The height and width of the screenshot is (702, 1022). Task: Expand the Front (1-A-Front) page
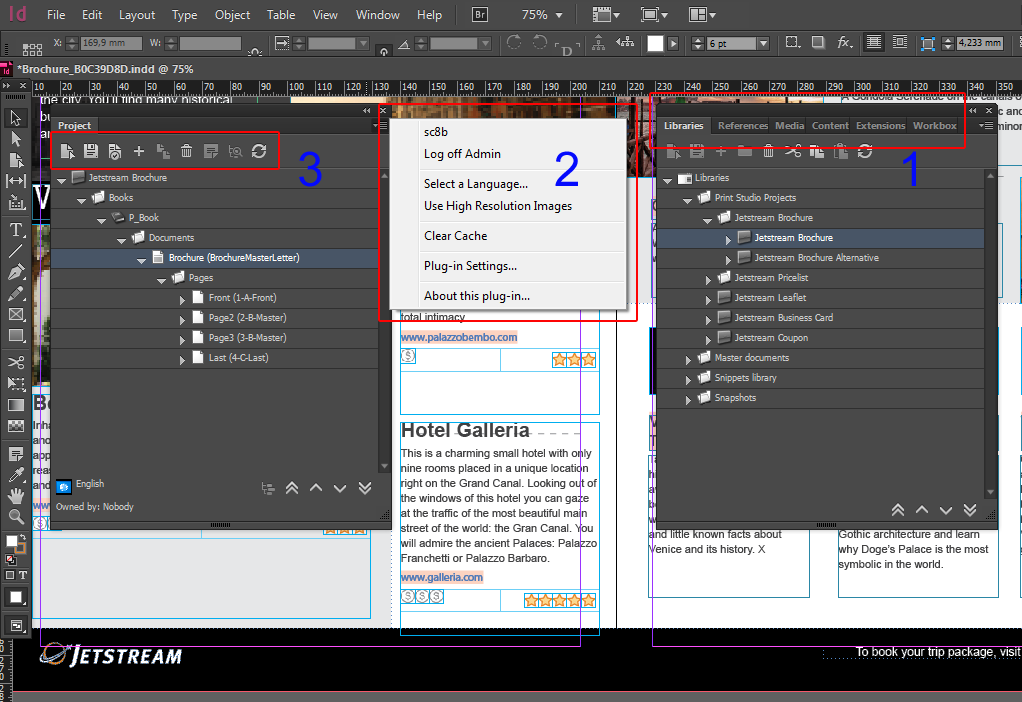(182, 299)
